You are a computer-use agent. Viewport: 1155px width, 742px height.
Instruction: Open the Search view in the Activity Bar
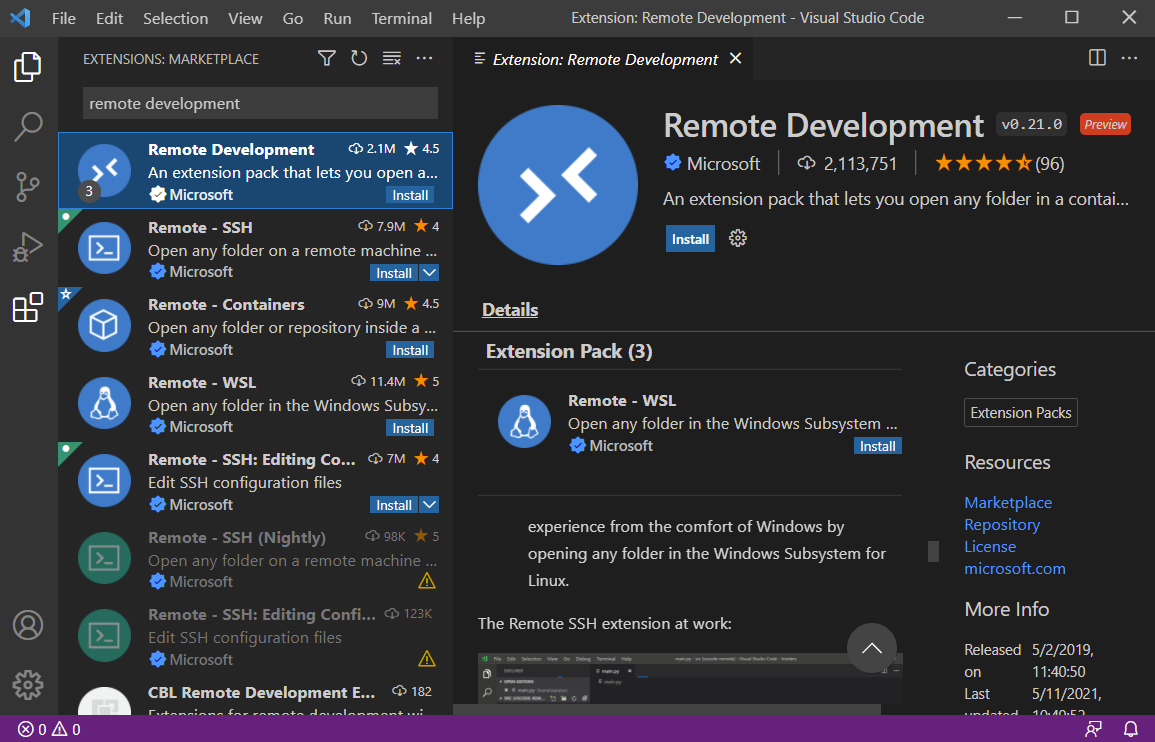click(x=27, y=127)
